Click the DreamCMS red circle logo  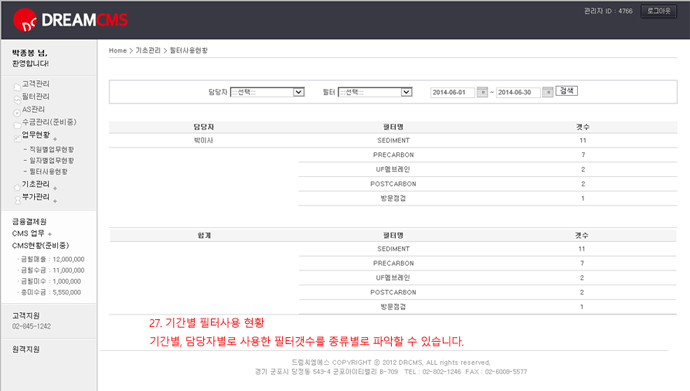[25, 20]
